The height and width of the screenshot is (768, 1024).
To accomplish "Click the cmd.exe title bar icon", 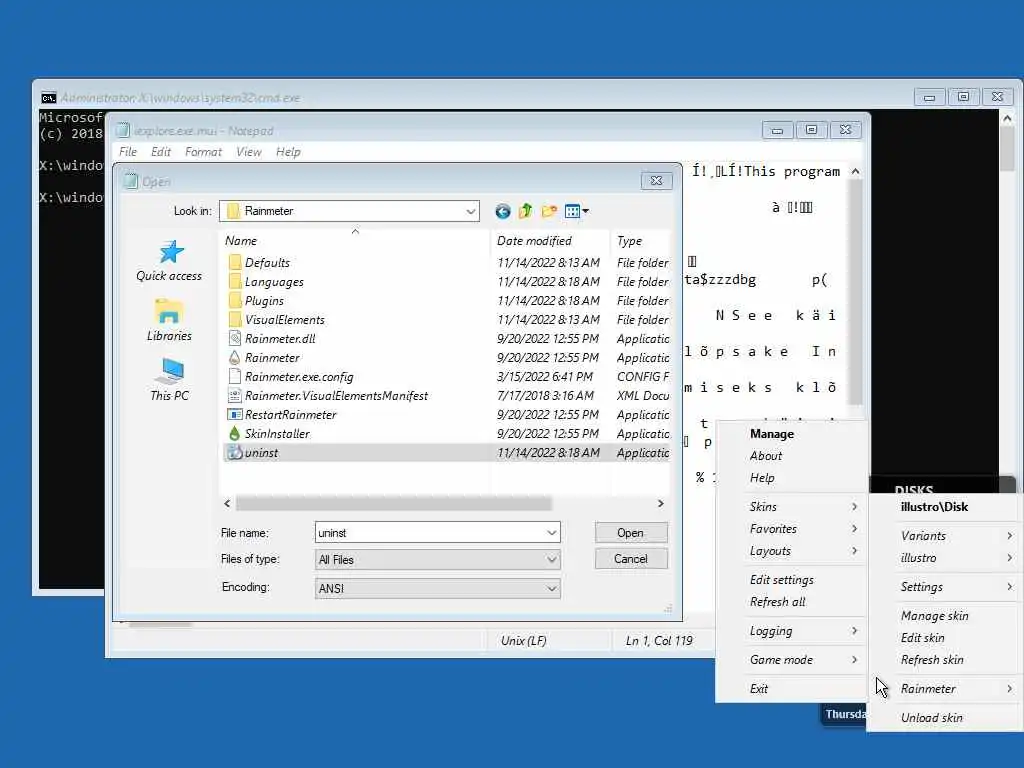I will [x=48, y=98].
